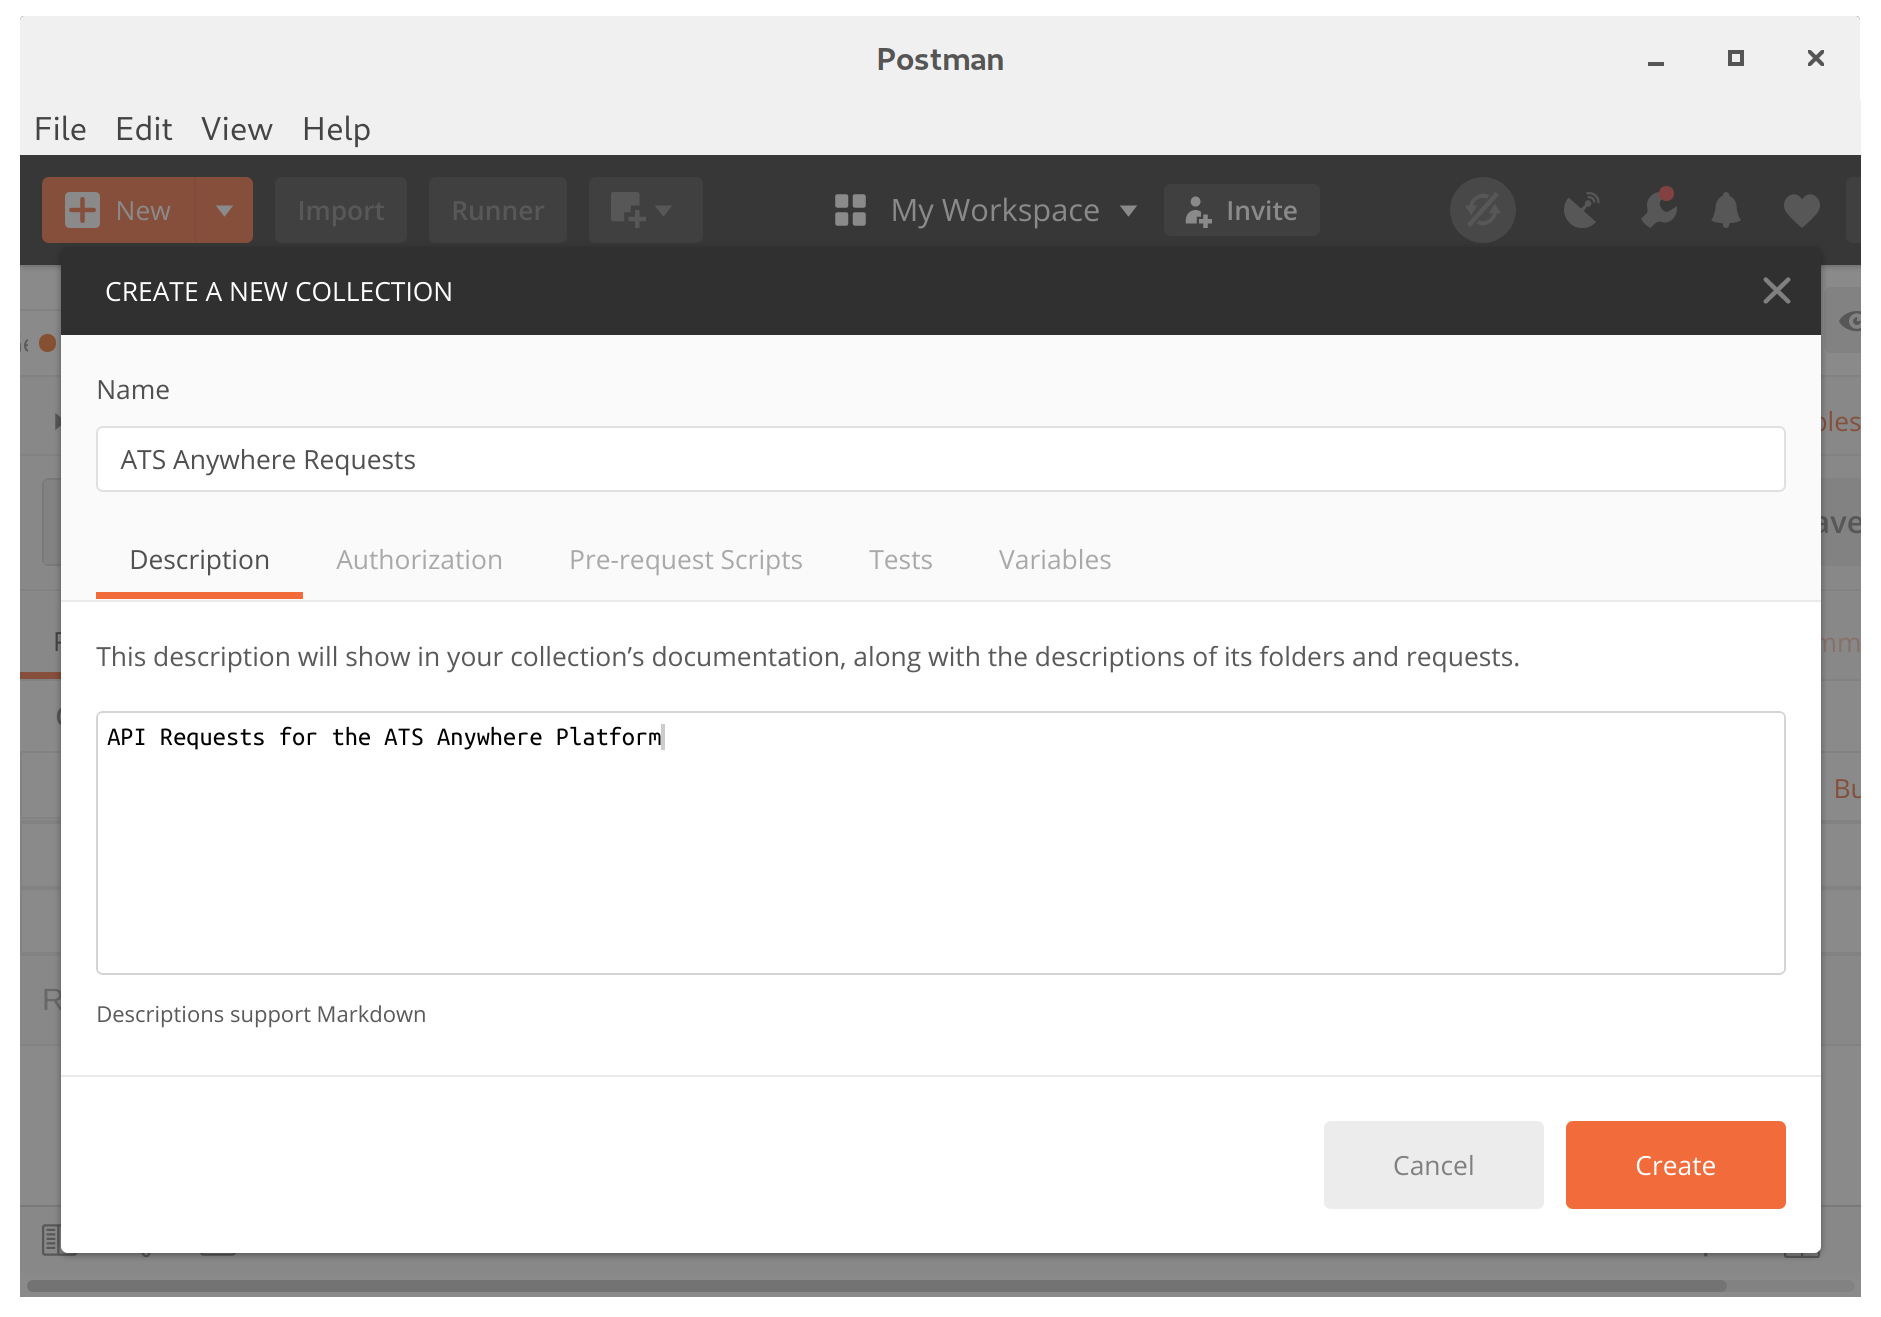Open the New button dropdown arrow
The height and width of the screenshot is (1317, 1881).
pos(224,210)
